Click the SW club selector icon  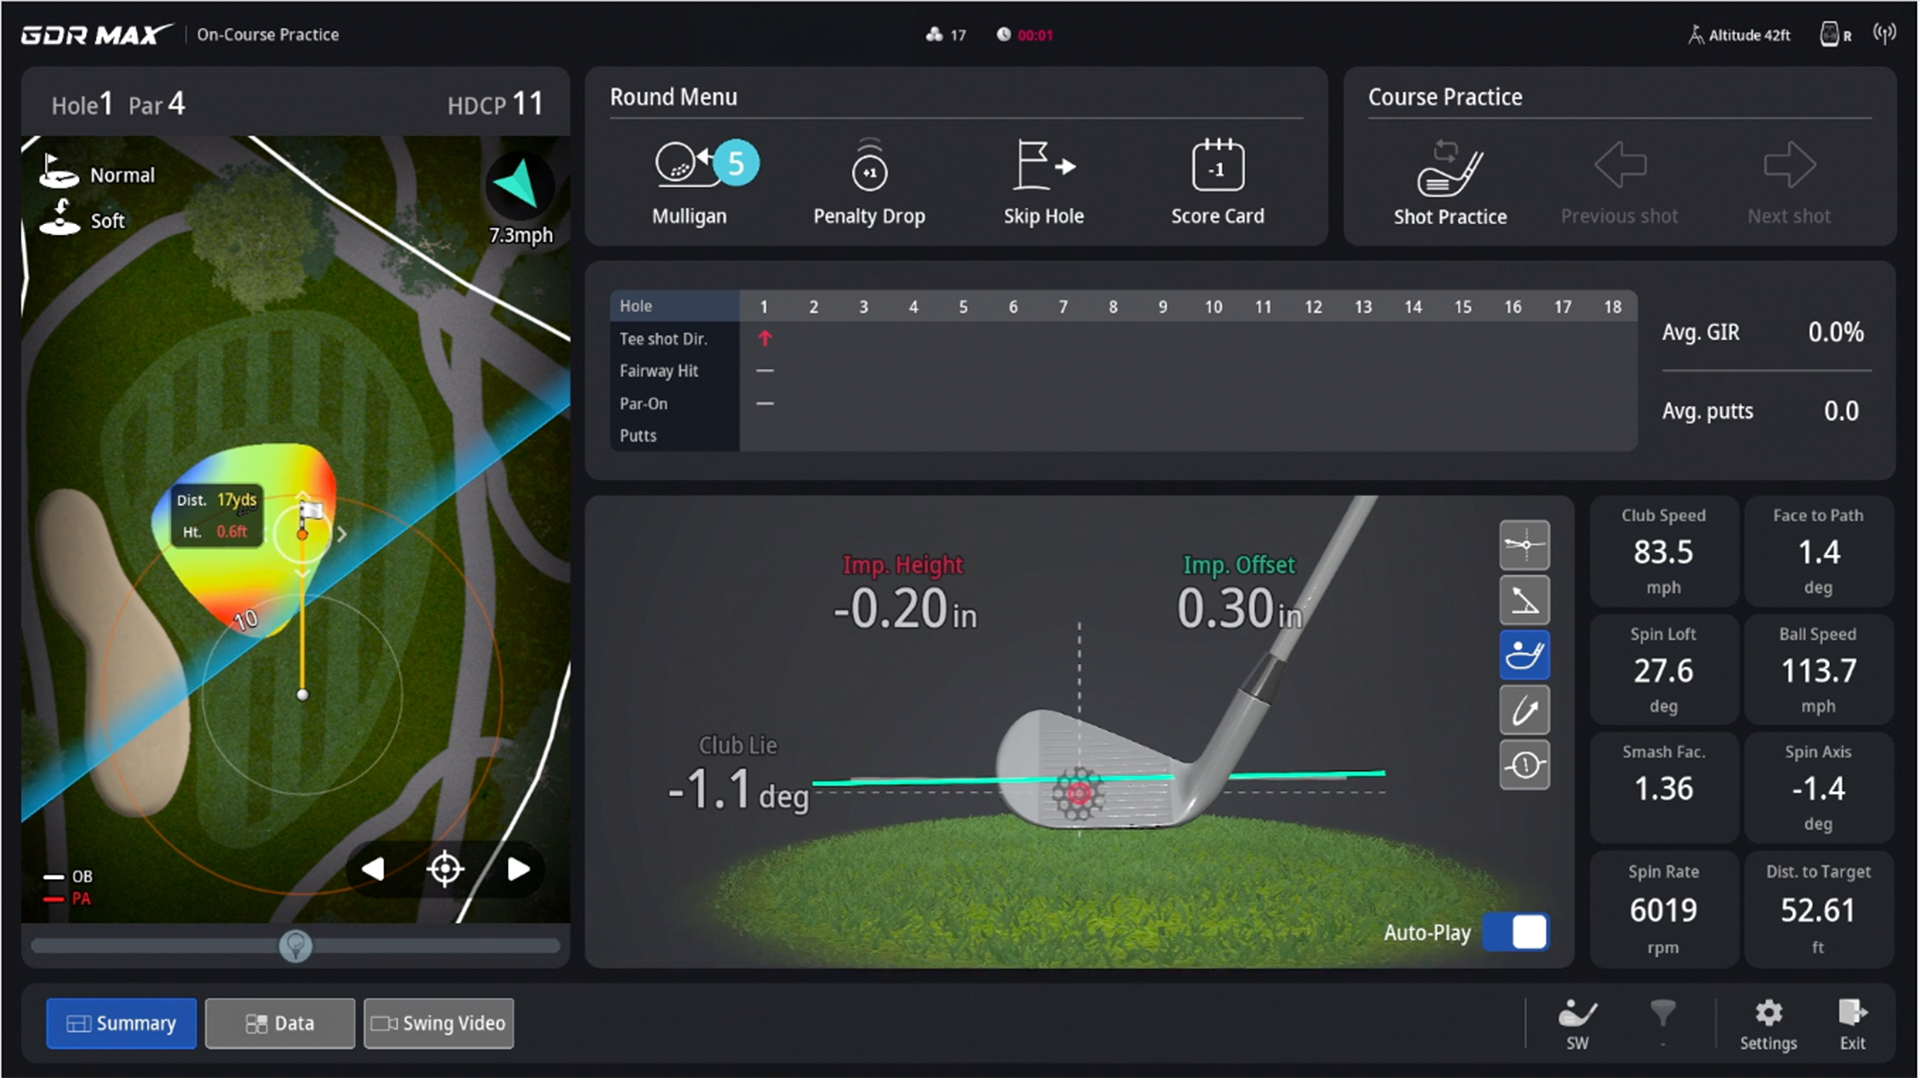click(x=1578, y=1022)
